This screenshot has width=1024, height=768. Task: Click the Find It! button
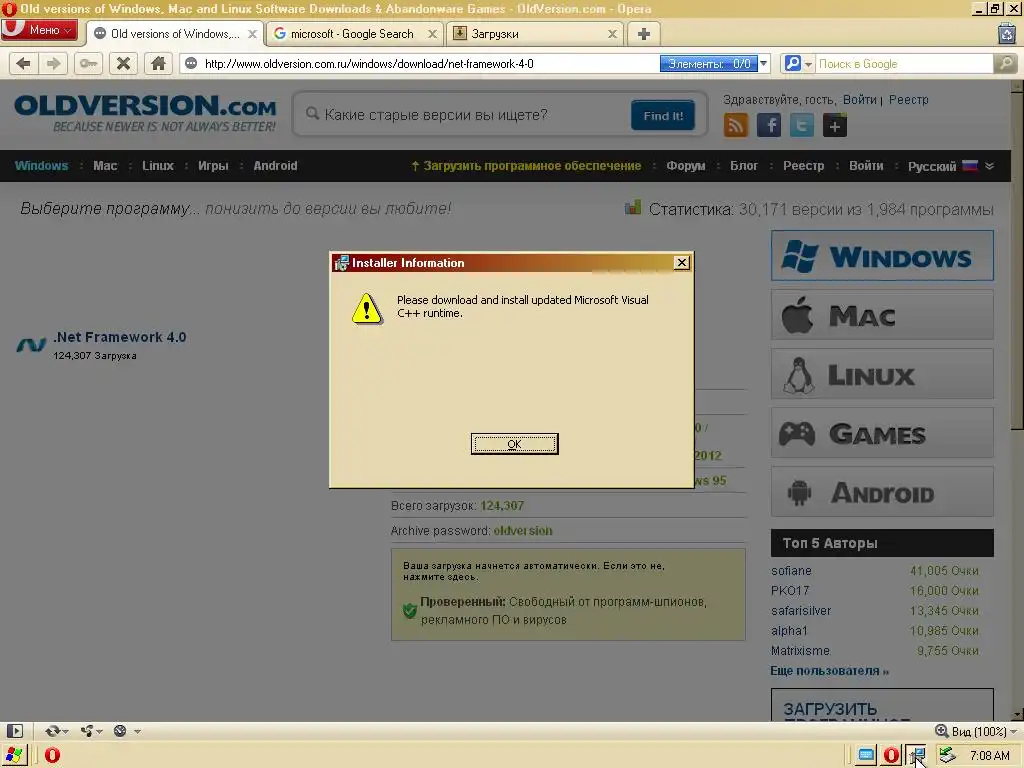(663, 116)
